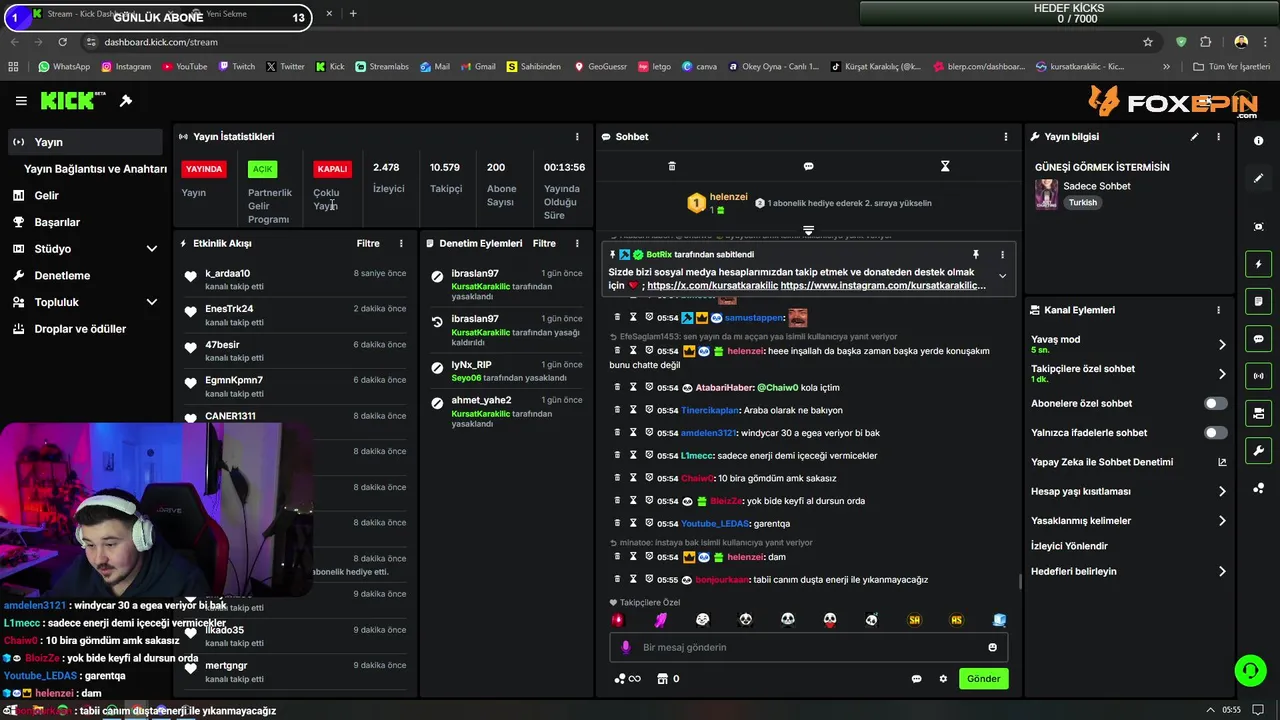Viewport: 1280px width, 720px height.
Task: Click username helenzei in leaderboard
Action: pos(728,197)
